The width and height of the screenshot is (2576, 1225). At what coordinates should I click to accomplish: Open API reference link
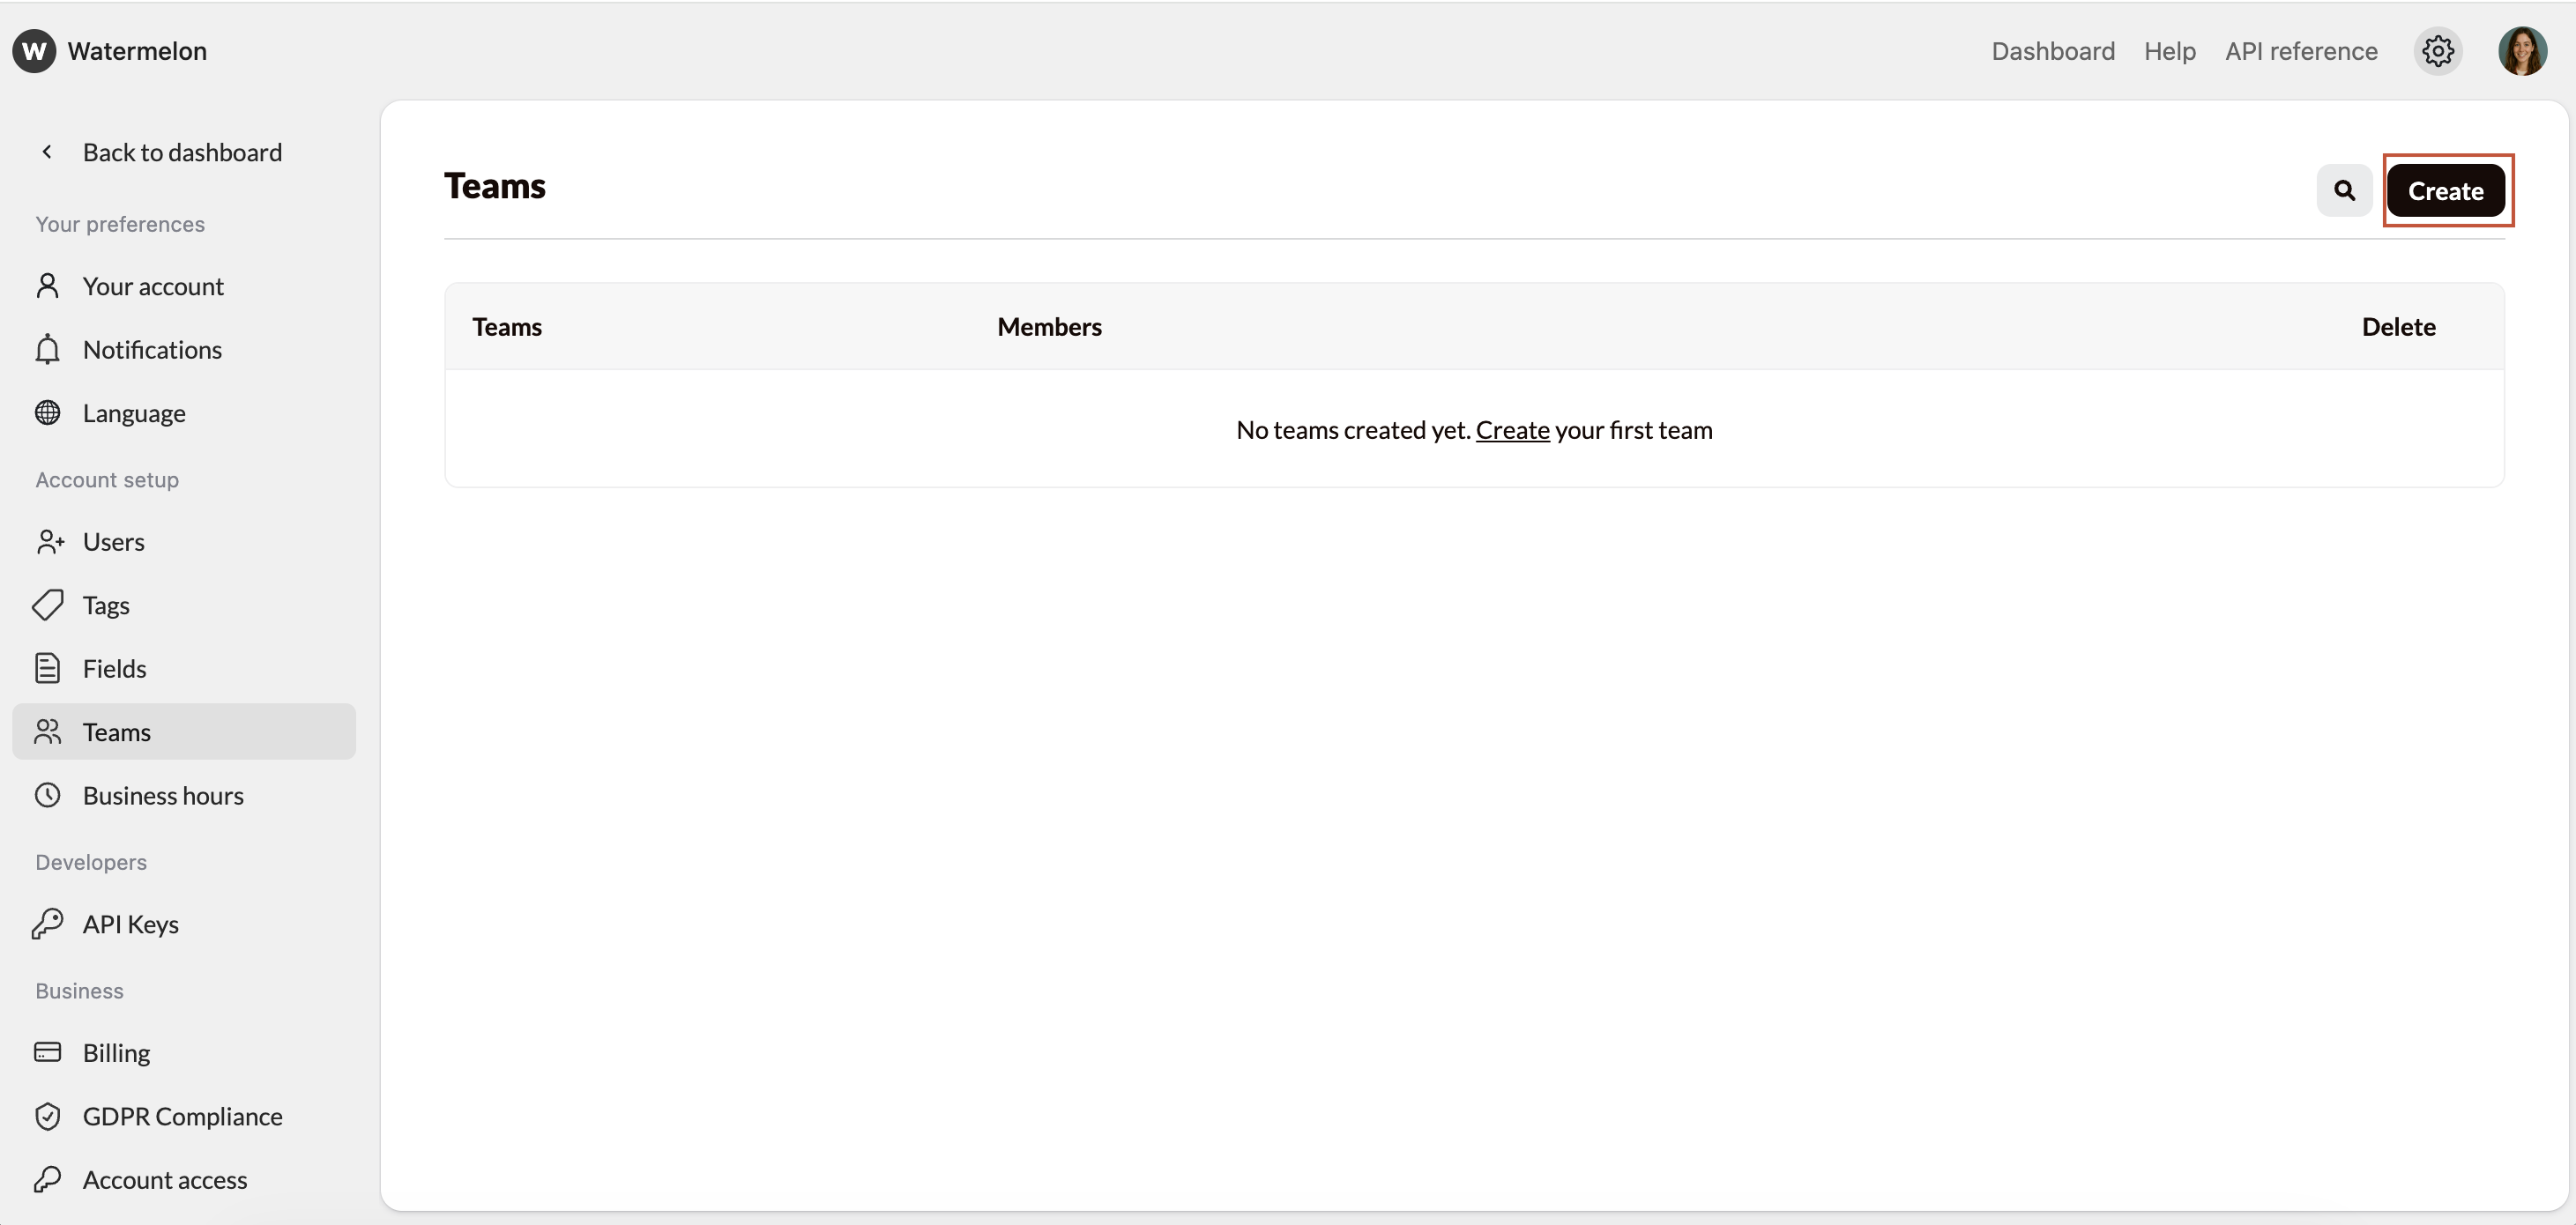[2300, 51]
